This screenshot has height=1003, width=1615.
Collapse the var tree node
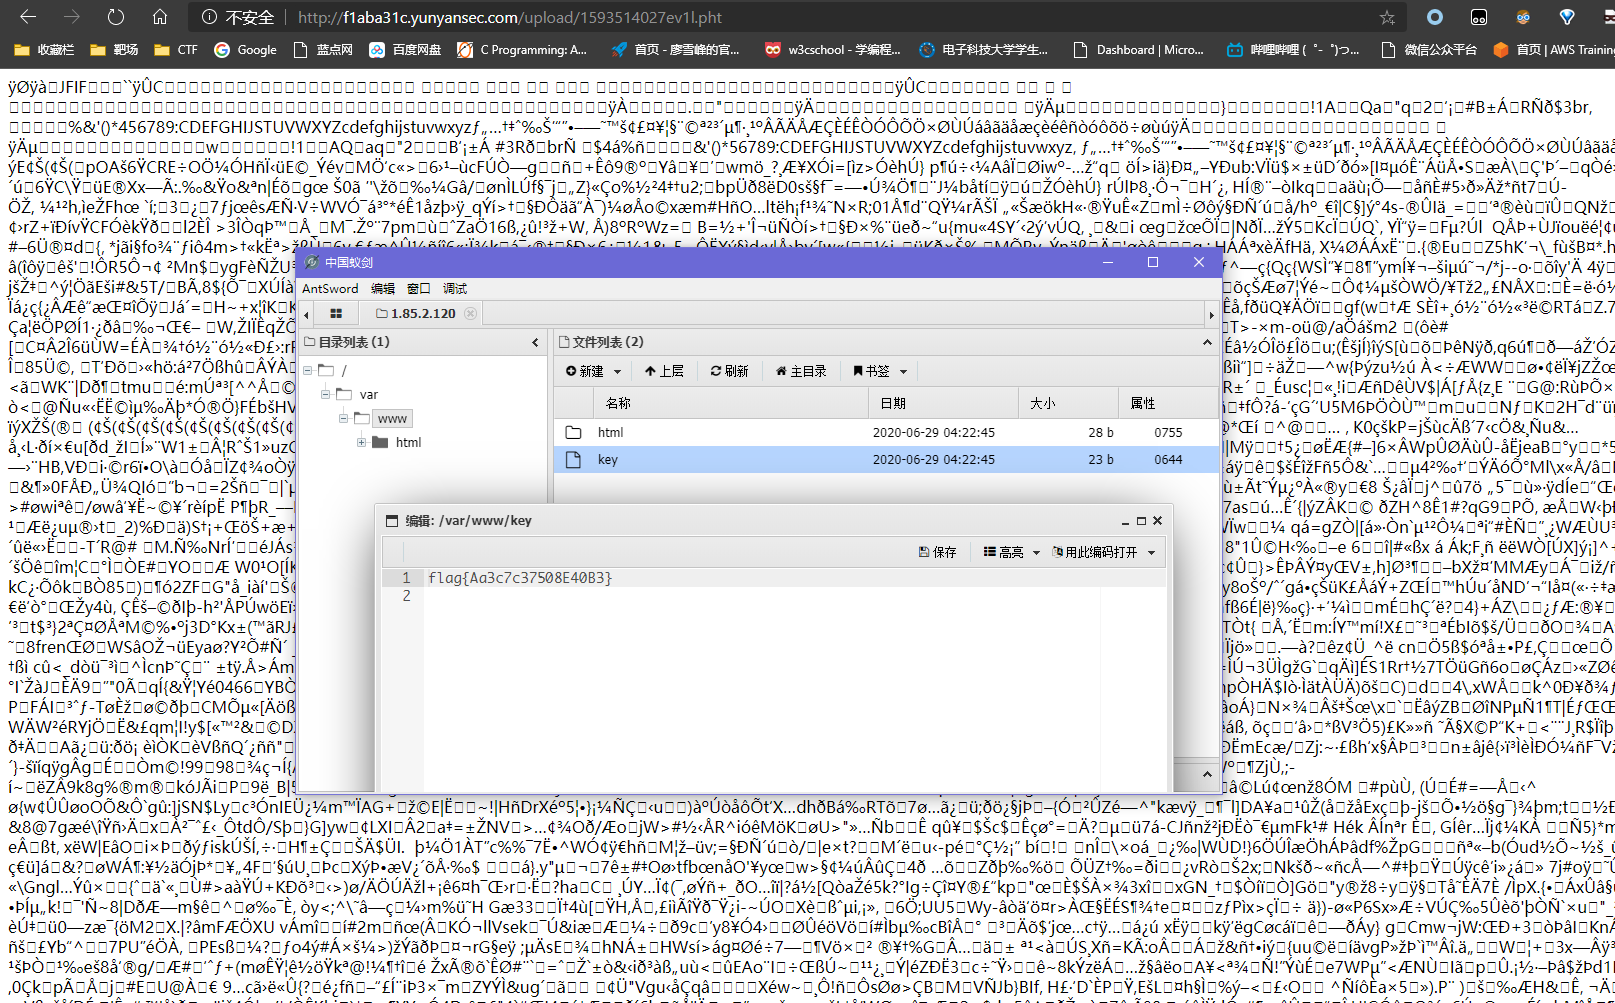325,394
